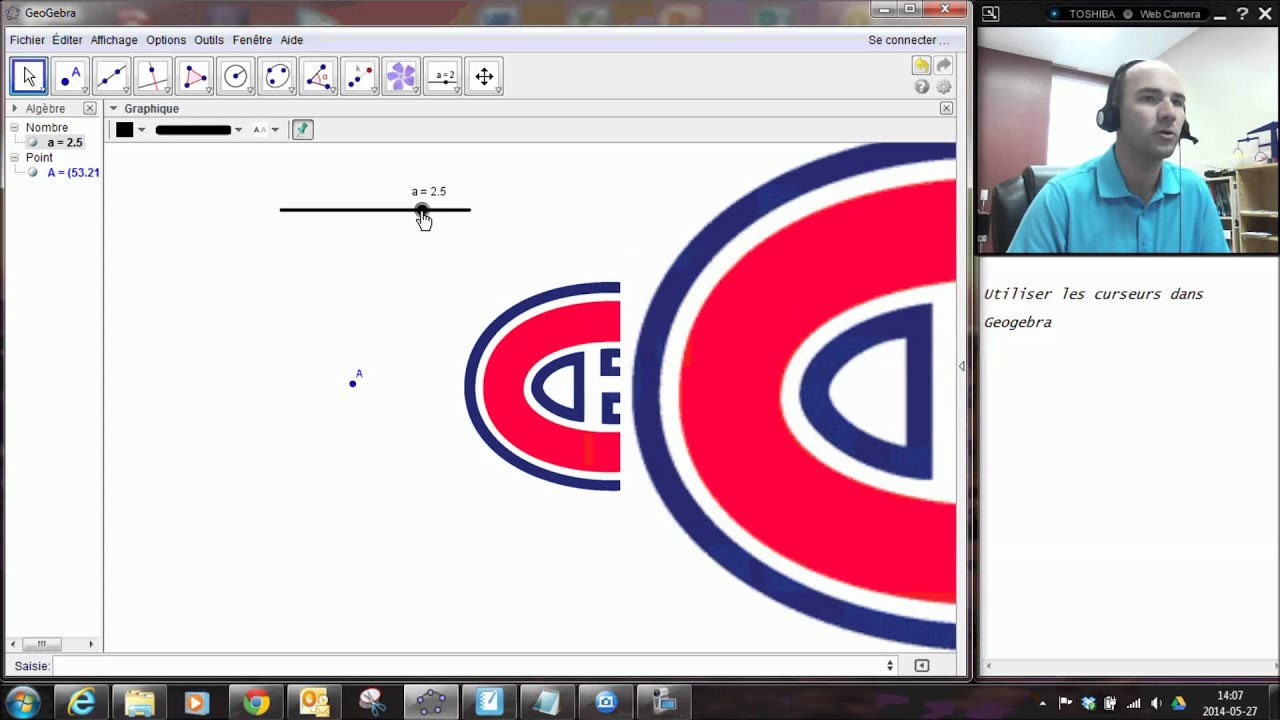Collapse the Point tree group
Screen dimensions: 1280x720
point(15,158)
